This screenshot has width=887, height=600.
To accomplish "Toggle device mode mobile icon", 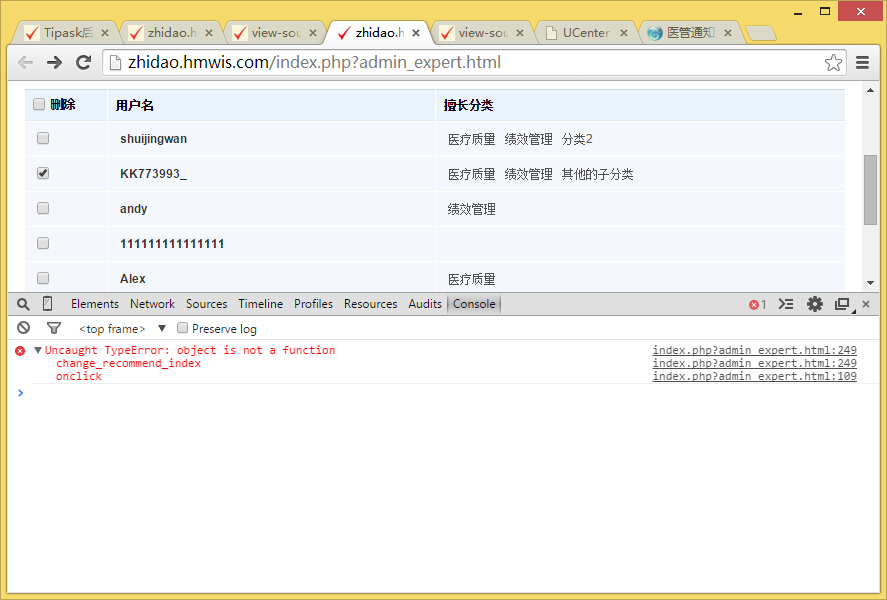I will click(47, 304).
